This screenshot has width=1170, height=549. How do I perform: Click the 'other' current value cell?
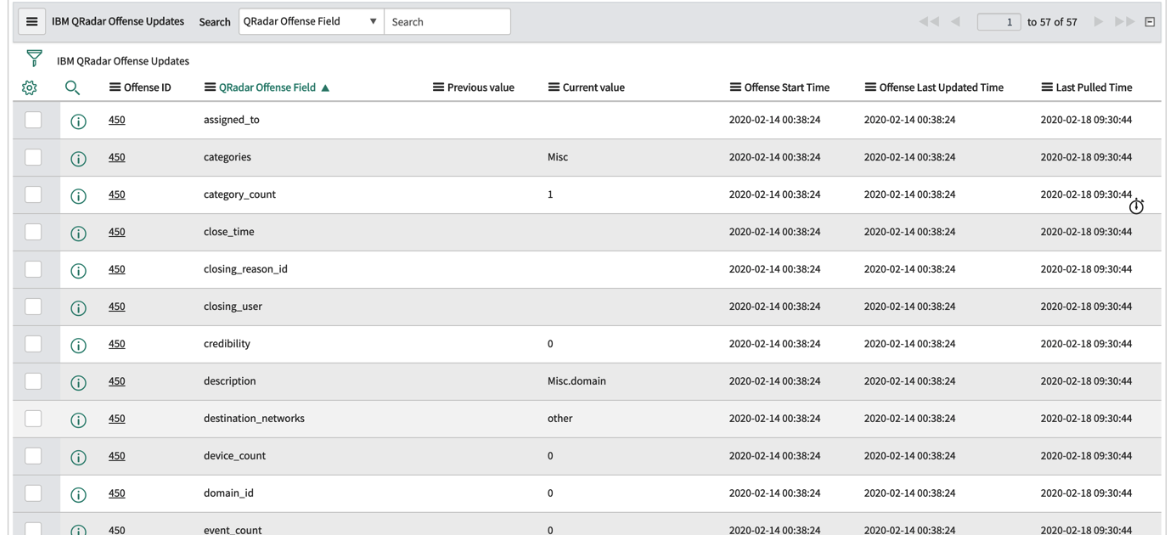[x=560, y=418]
